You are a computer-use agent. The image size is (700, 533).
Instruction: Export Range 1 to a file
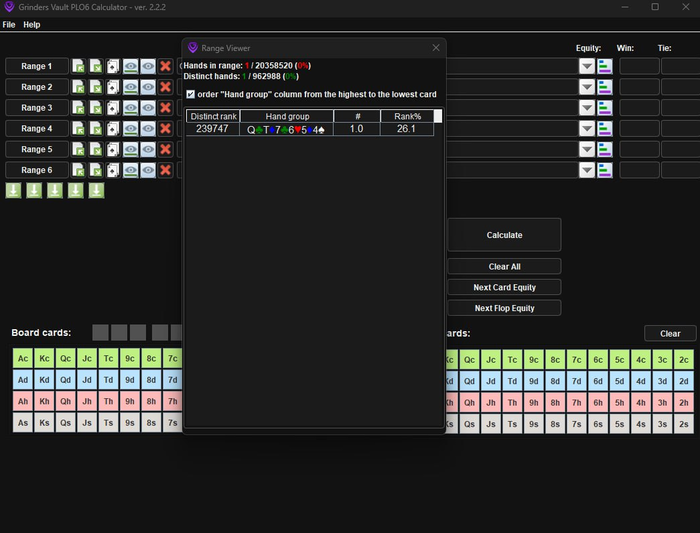96,66
